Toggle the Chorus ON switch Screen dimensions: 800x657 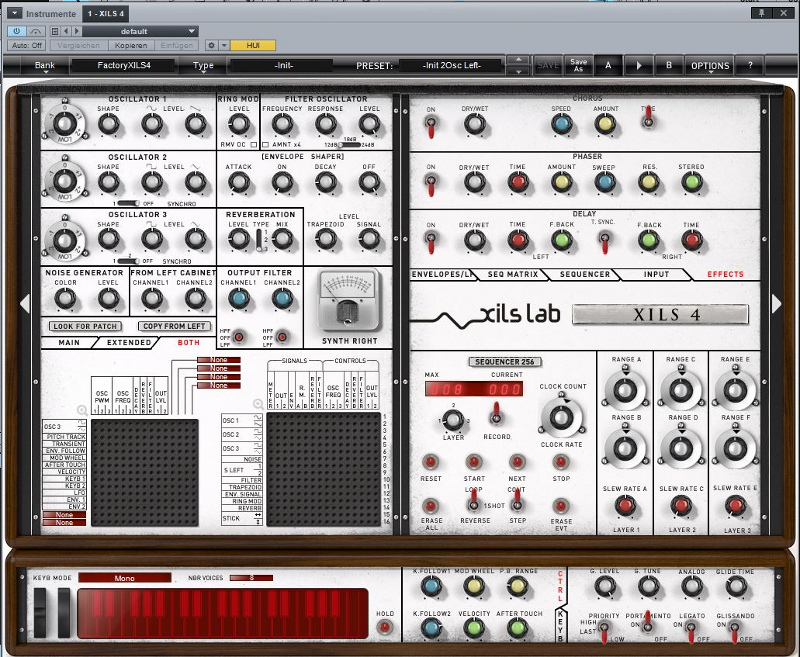click(x=431, y=125)
